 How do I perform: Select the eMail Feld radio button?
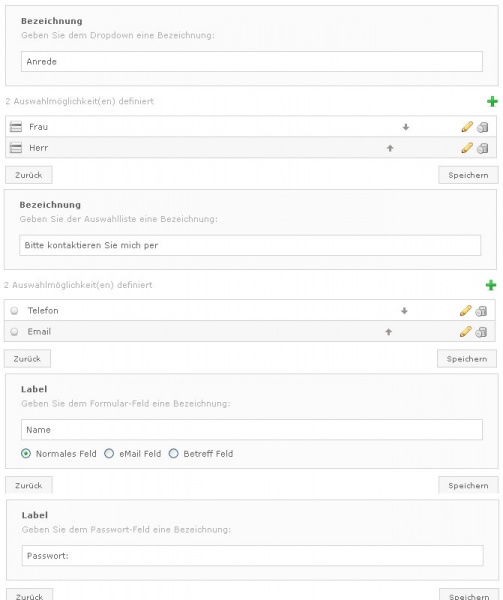(x=109, y=453)
